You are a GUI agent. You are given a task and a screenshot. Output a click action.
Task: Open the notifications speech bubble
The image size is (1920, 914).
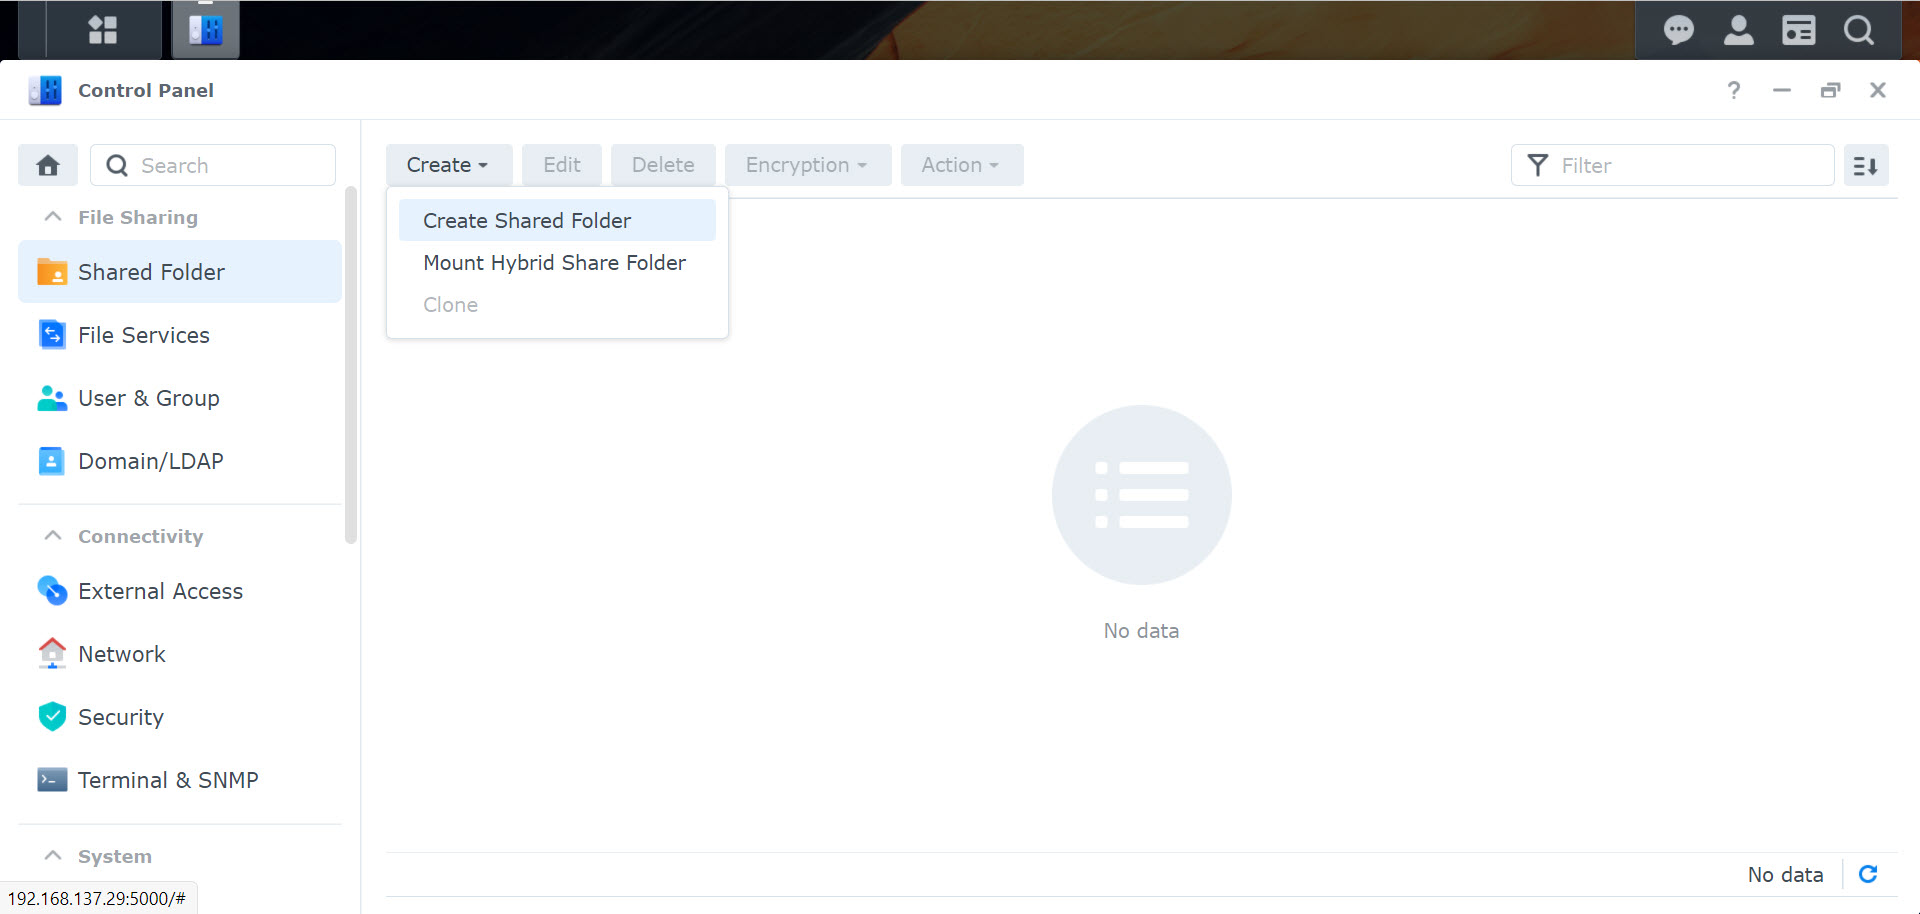tap(1678, 30)
